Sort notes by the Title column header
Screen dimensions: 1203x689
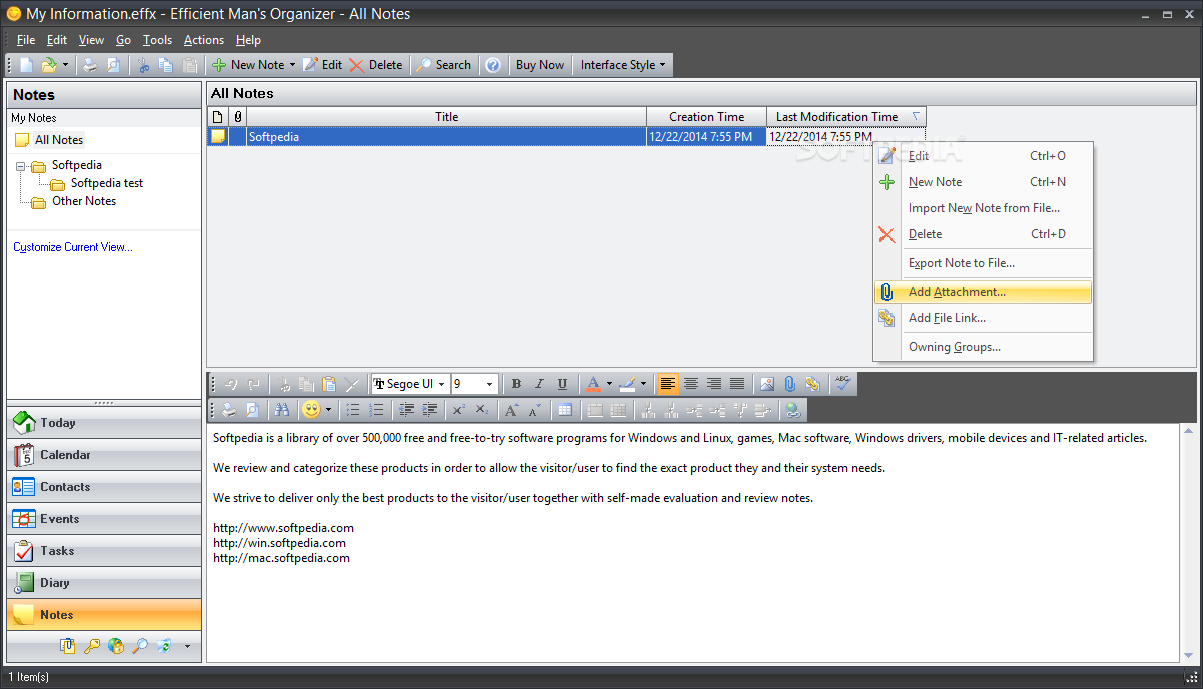point(447,117)
